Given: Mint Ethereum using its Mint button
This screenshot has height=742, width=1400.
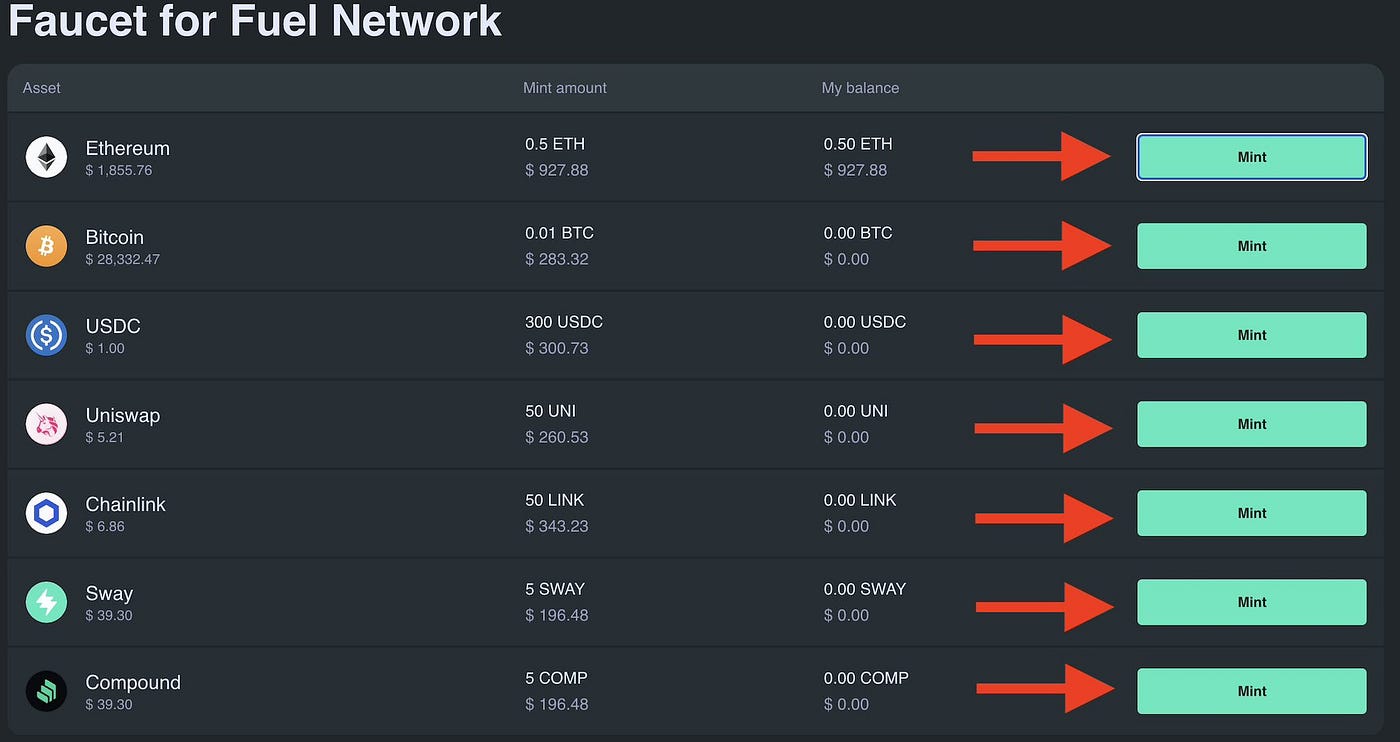Looking at the screenshot, I should (1252, 157).
